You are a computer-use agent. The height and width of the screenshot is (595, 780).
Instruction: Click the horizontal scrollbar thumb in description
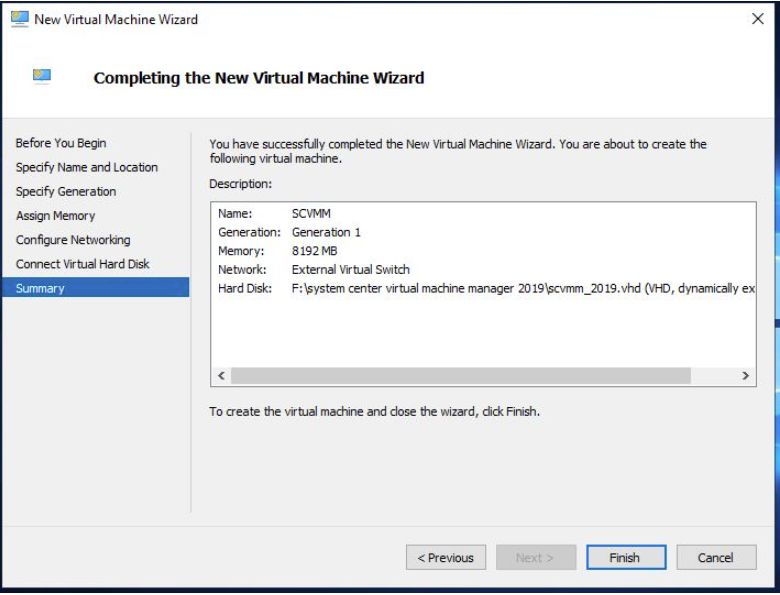click(461, 376)
